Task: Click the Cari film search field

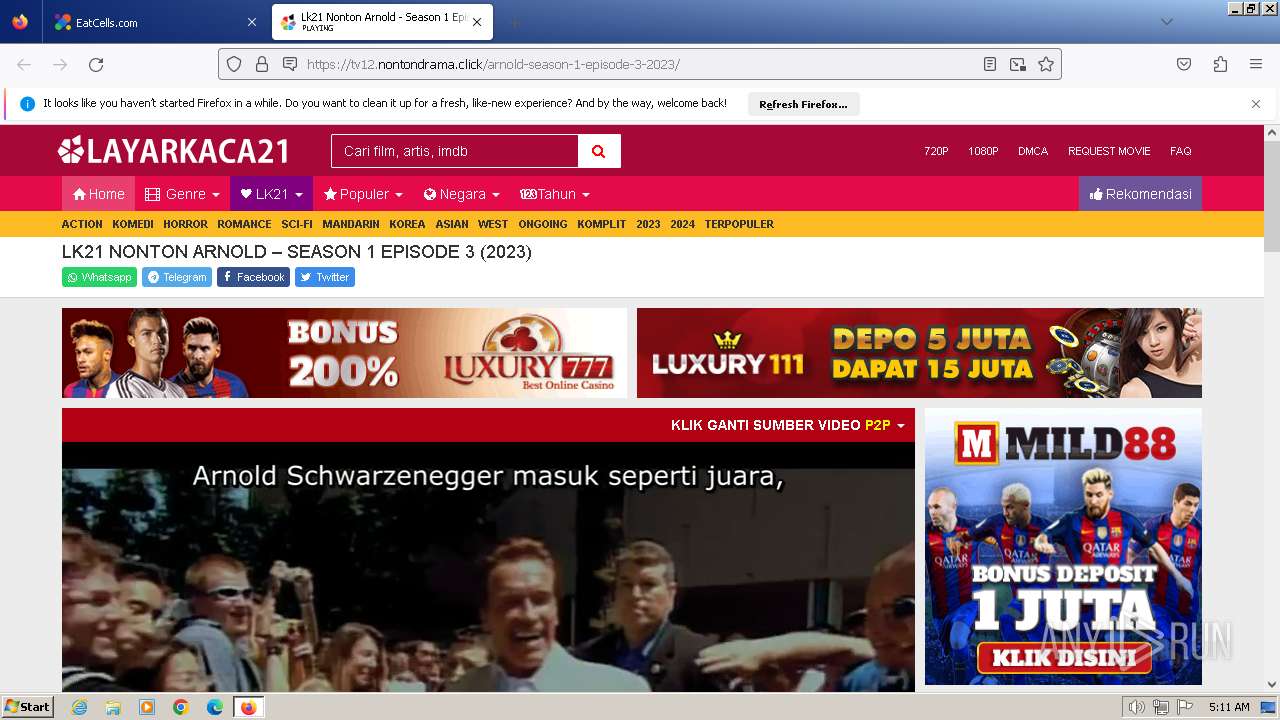Action: [x=455, y=151]
